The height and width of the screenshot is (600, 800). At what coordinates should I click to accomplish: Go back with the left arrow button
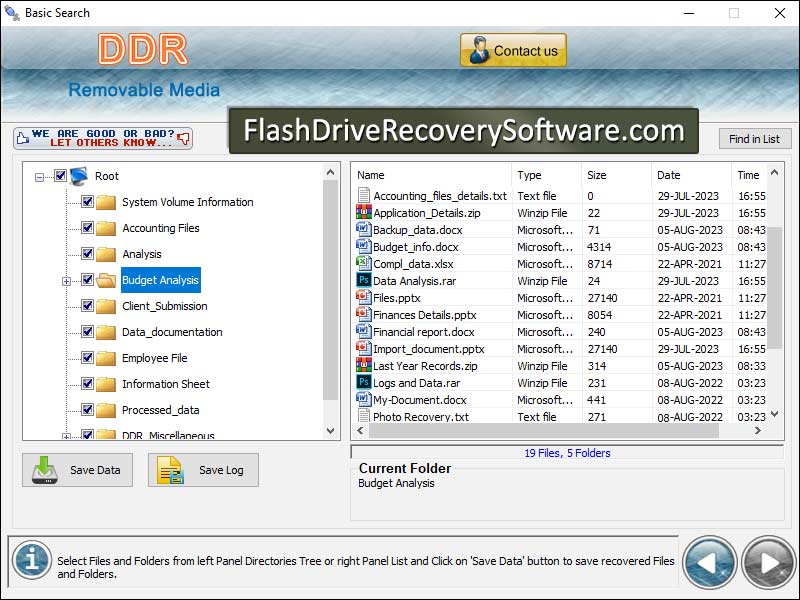click(709, 563)
